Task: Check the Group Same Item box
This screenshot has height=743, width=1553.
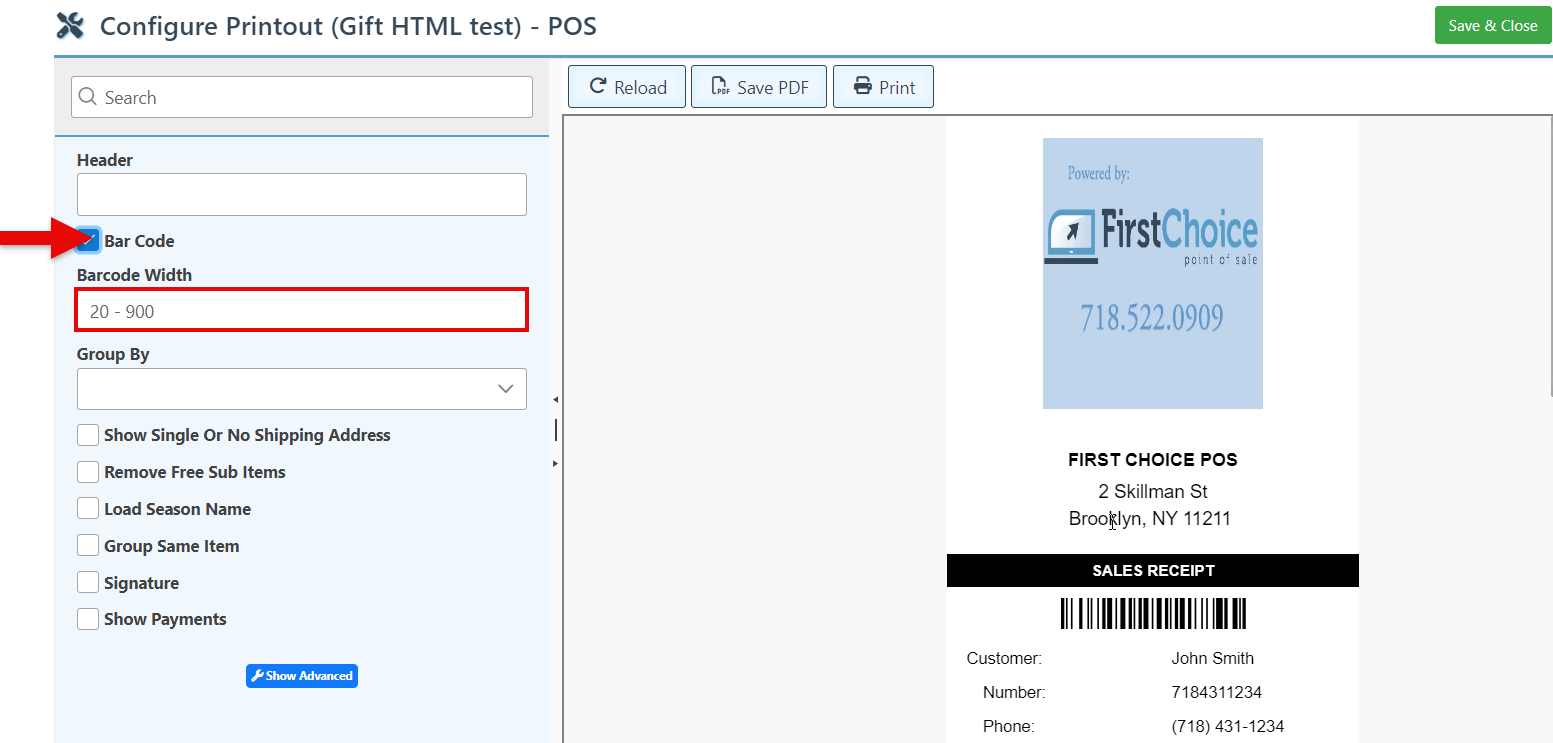Action: 88,546
